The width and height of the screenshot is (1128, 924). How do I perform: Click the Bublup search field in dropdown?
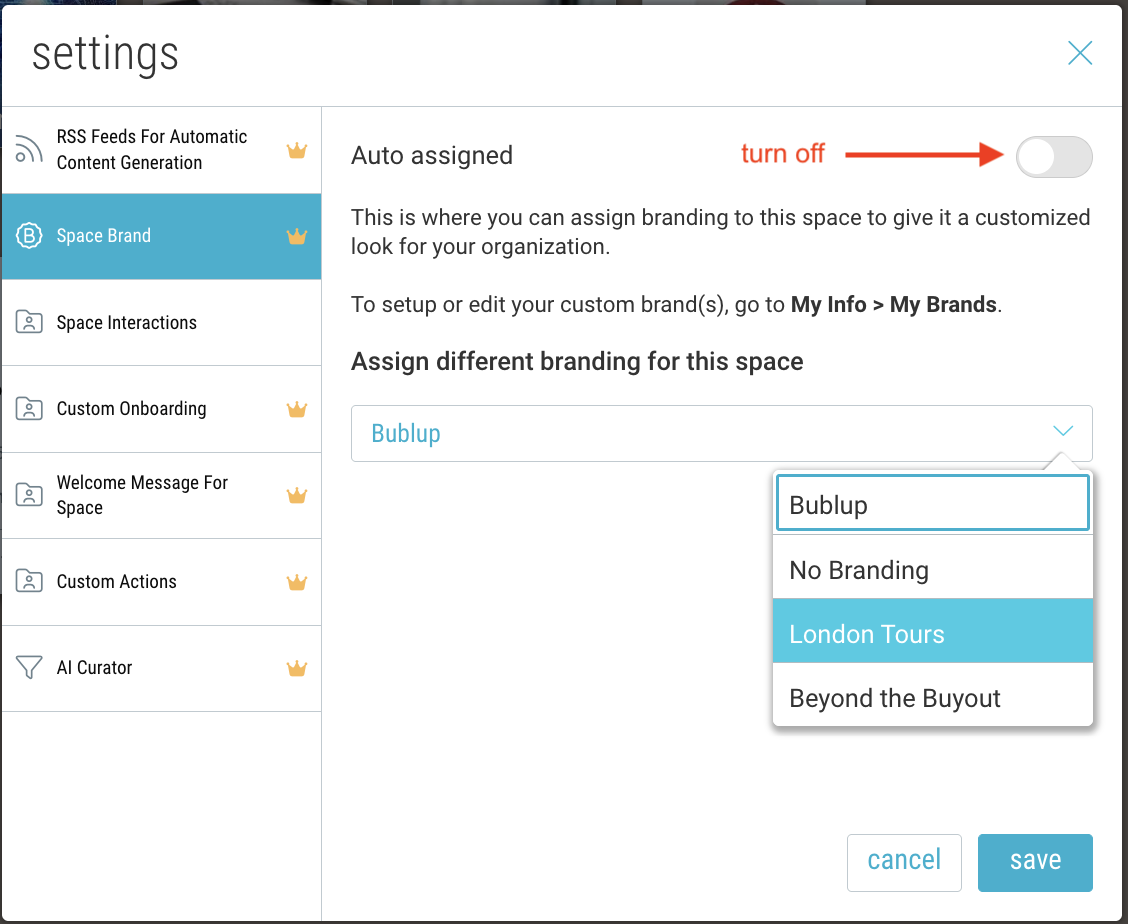point(932,505)
